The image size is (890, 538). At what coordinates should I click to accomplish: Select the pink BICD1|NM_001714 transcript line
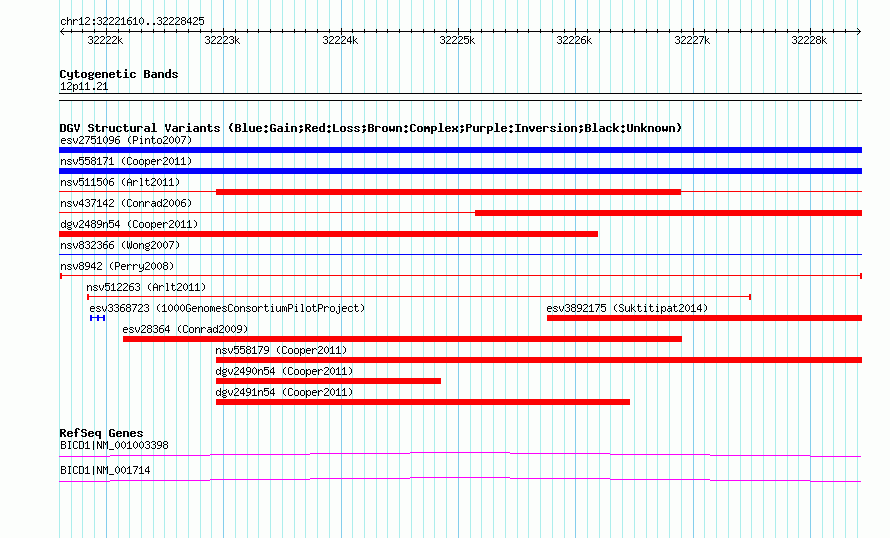tap(460, 480)
